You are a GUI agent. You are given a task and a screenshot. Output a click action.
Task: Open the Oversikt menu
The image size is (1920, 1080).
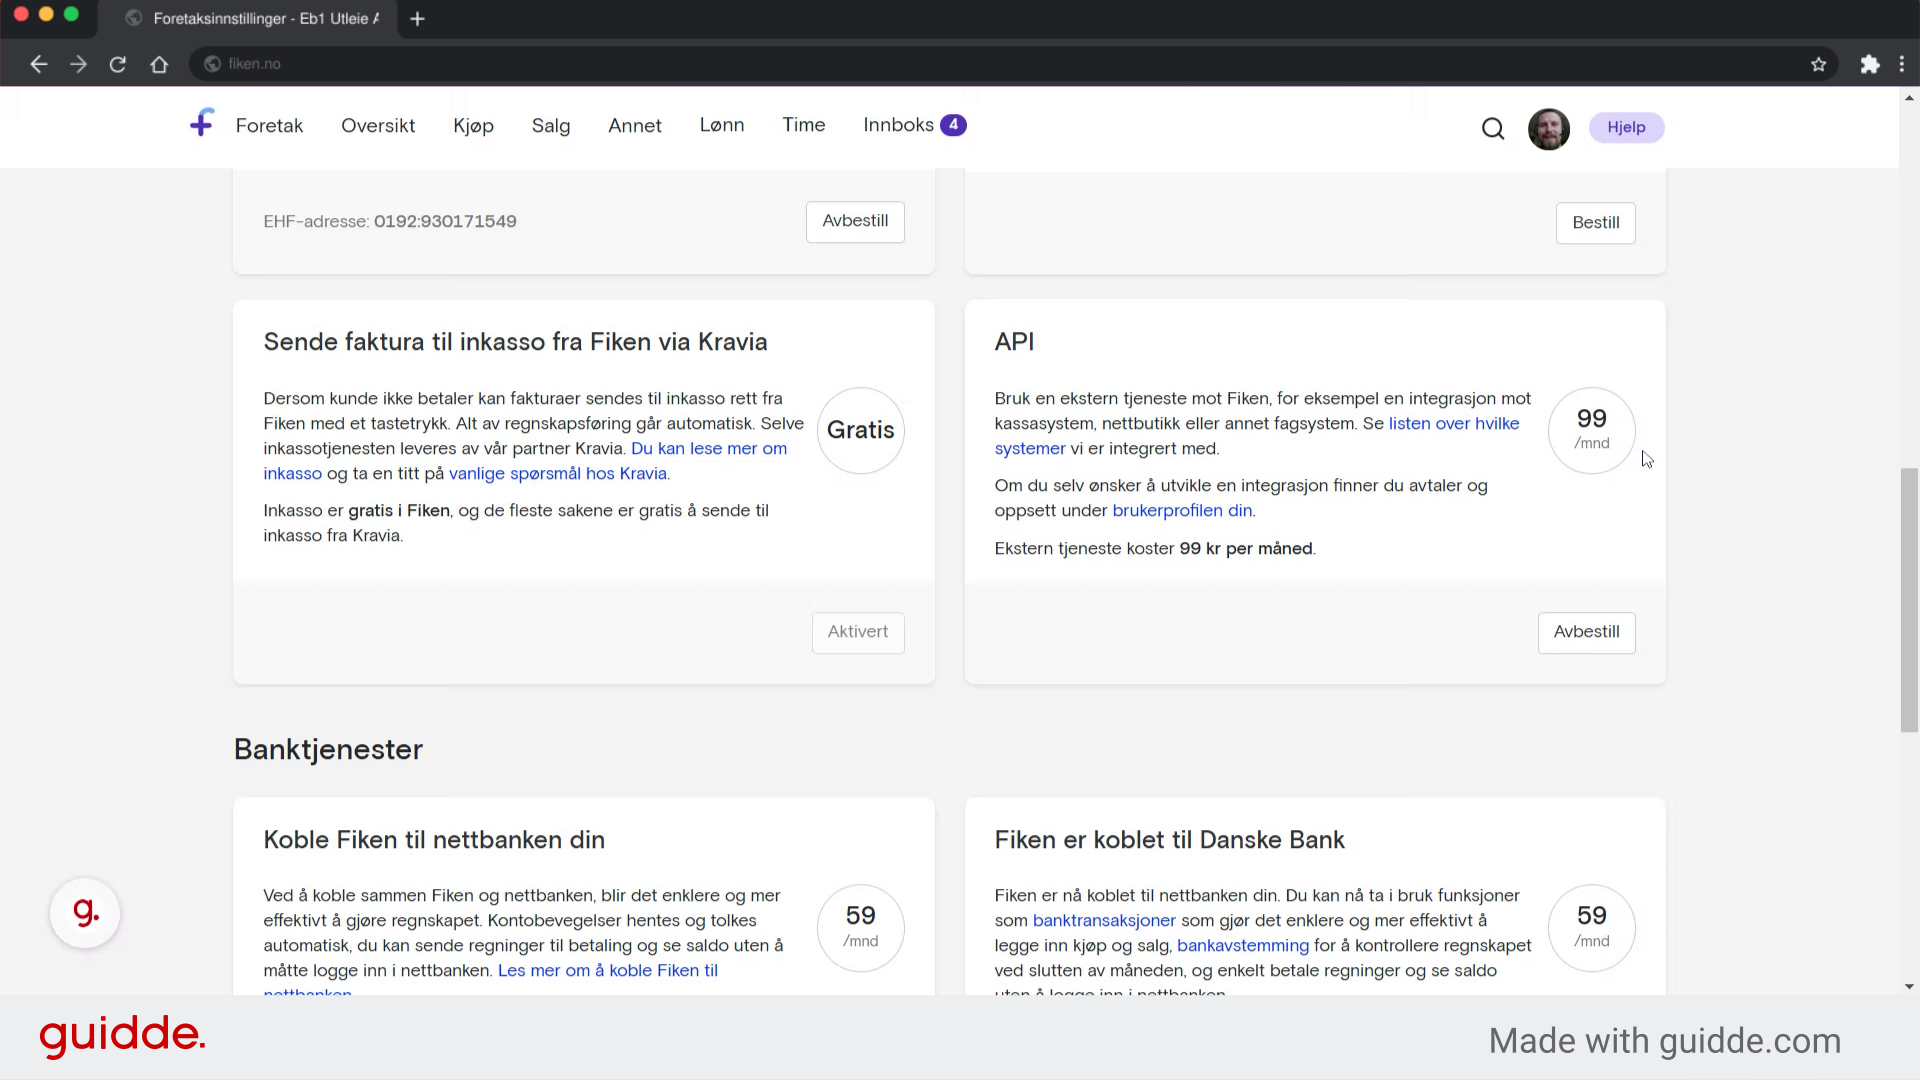coord(378,125)
